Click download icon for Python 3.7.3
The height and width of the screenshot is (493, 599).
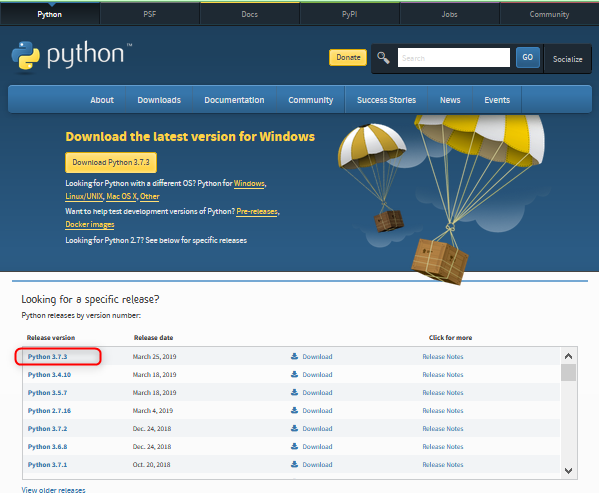click(x=294, y=356)
